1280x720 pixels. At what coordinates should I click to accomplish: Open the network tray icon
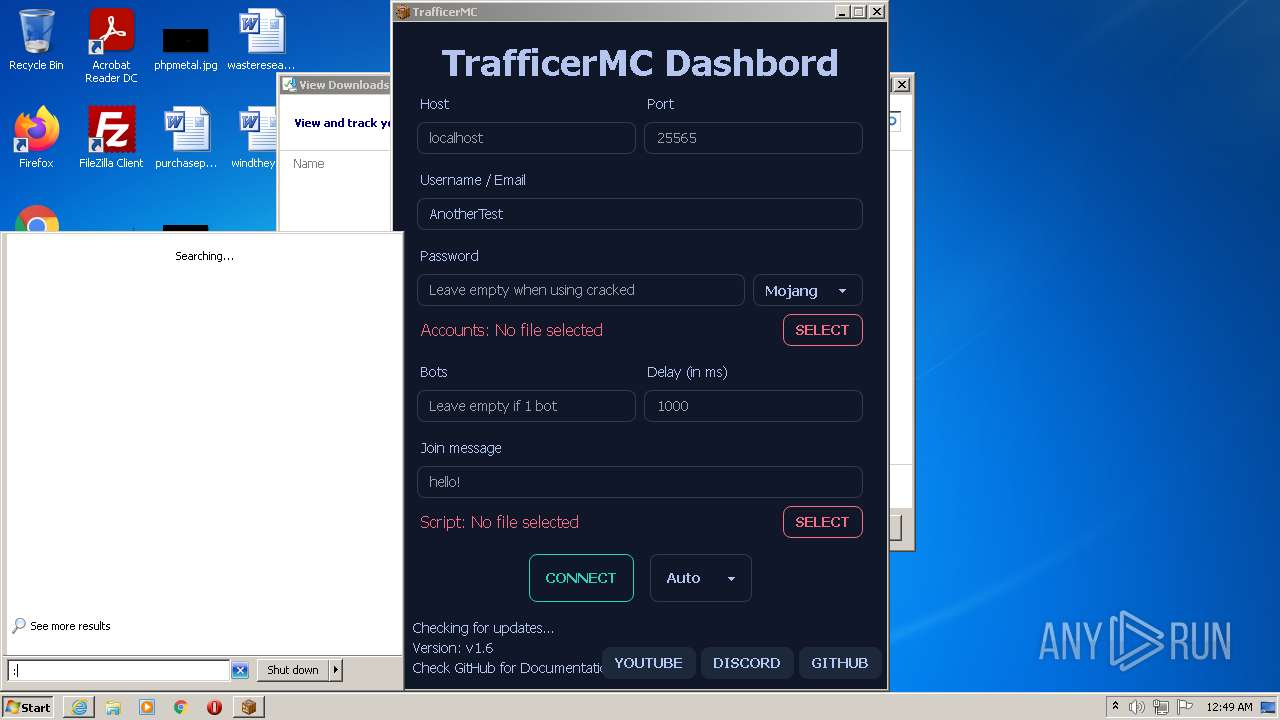tap(1161, 707)
